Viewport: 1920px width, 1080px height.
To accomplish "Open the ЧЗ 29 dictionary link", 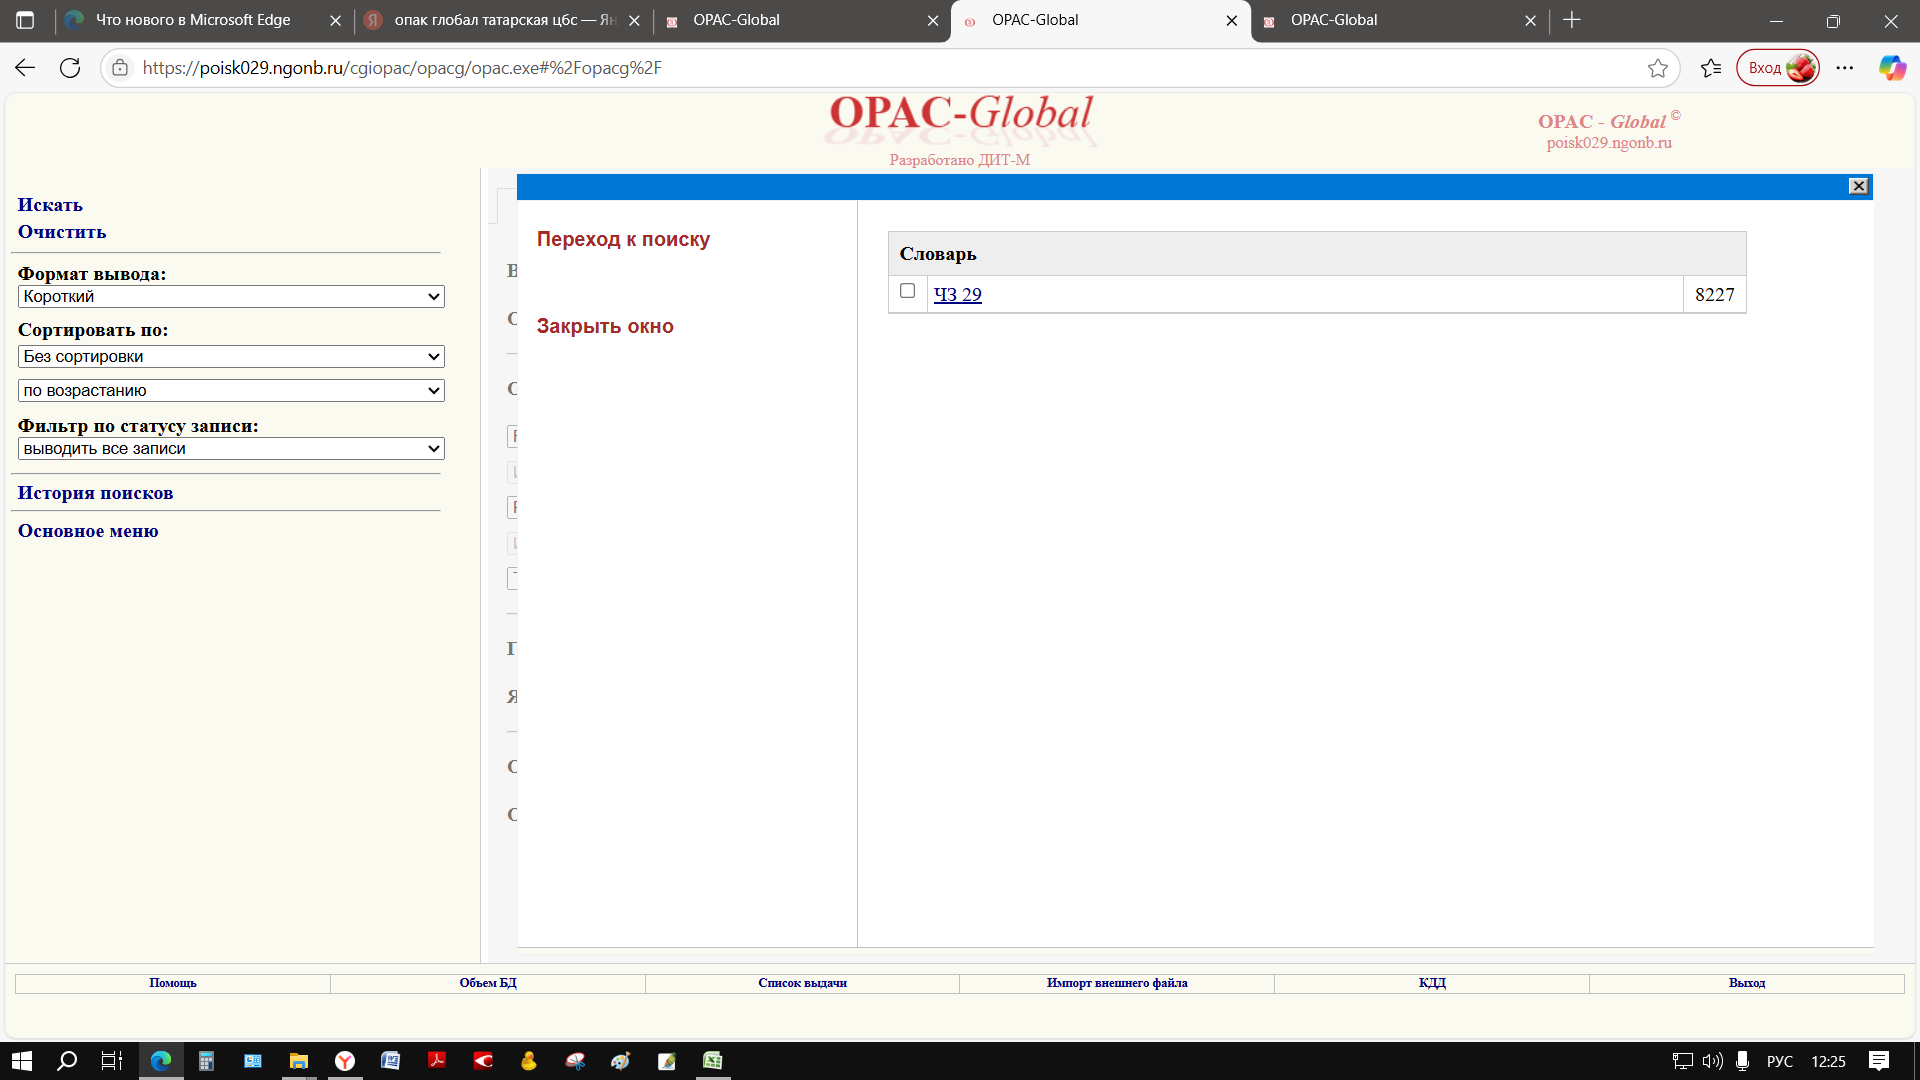I will [x=957, y=295].
